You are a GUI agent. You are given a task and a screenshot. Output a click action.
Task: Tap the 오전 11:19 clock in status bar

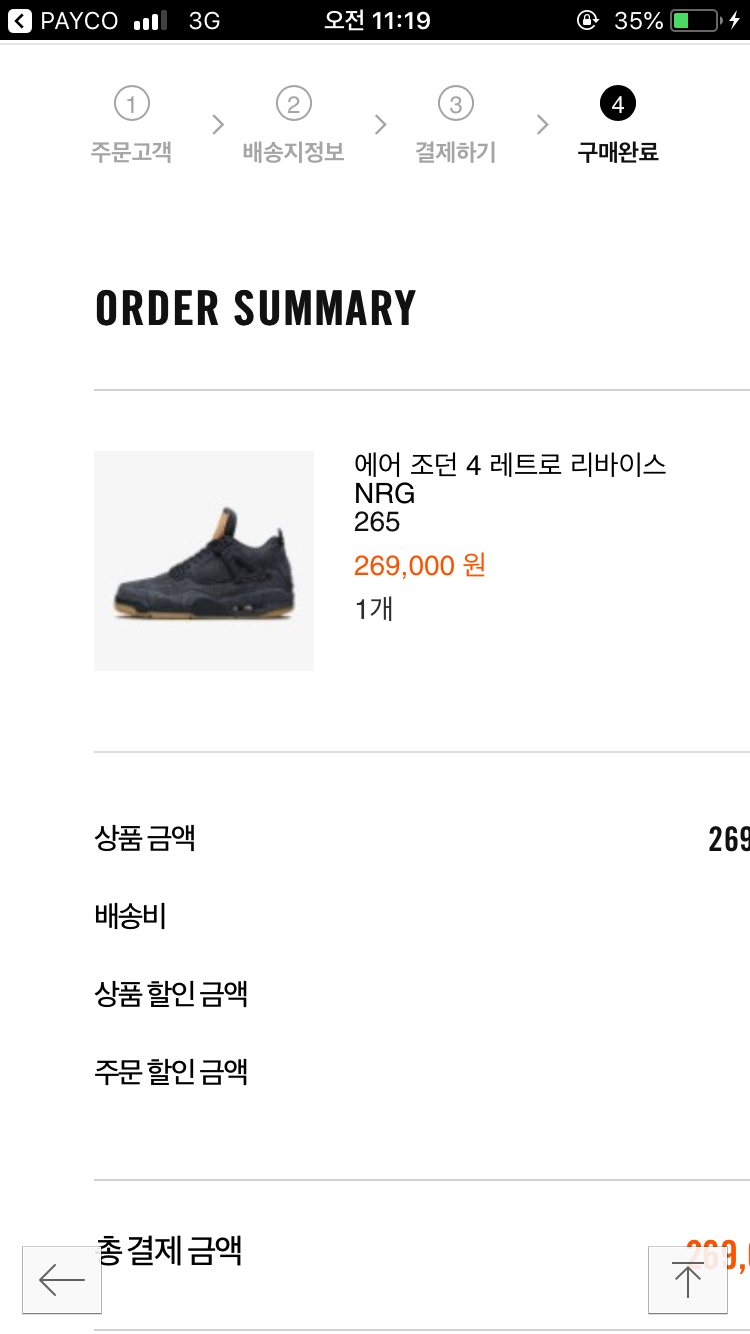[376, 20]
